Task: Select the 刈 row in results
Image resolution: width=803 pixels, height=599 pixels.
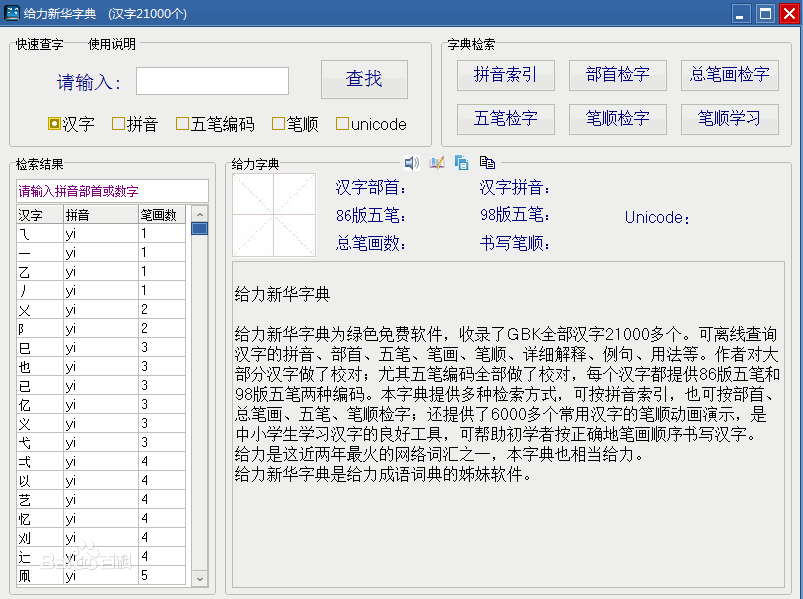Action: [101, 537]
